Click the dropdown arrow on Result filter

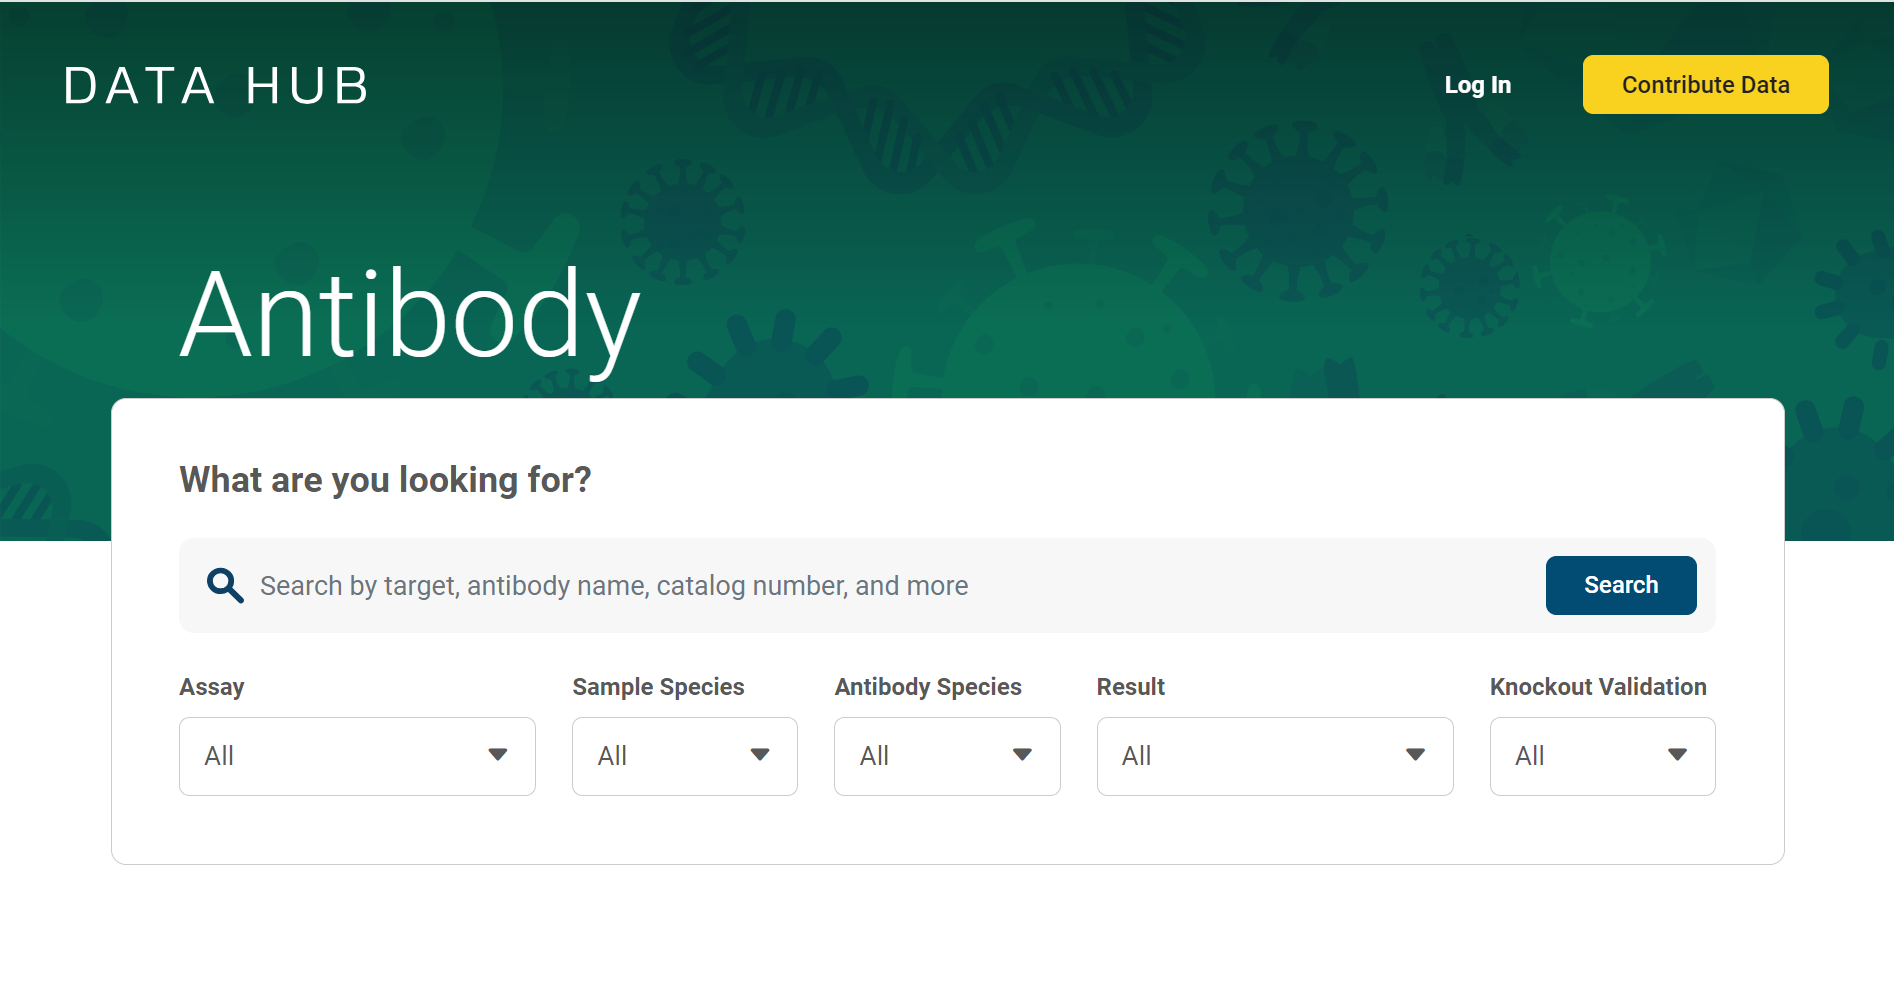pos(1415,756)
